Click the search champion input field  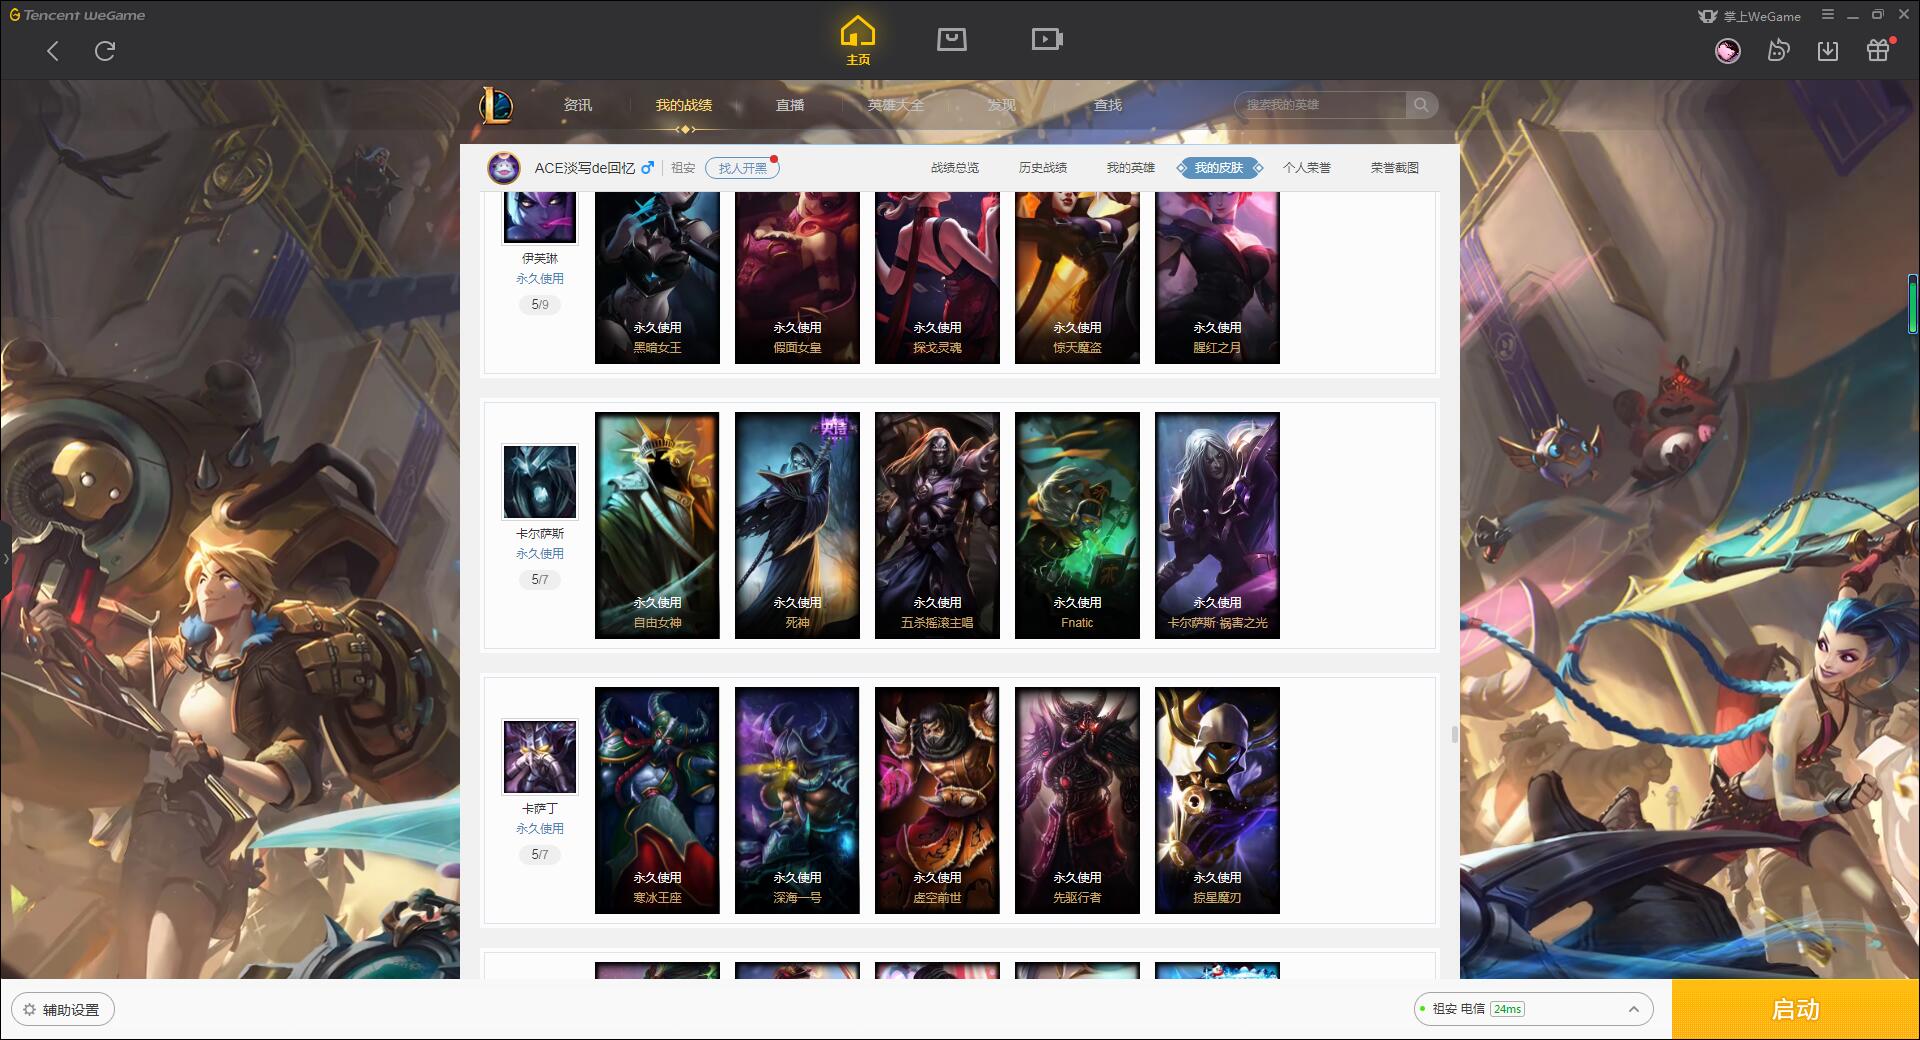[x=1321, y=105]
